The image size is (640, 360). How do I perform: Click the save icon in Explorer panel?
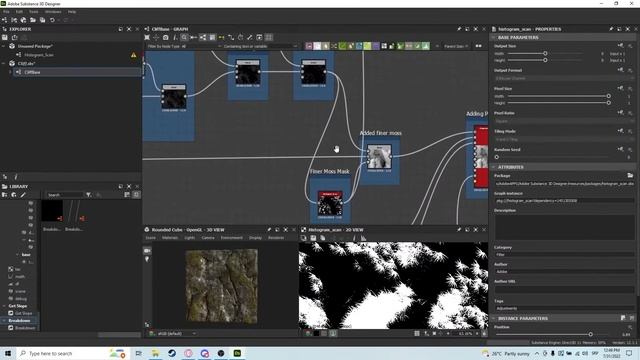pyautogui.click(x=5, y=38)
